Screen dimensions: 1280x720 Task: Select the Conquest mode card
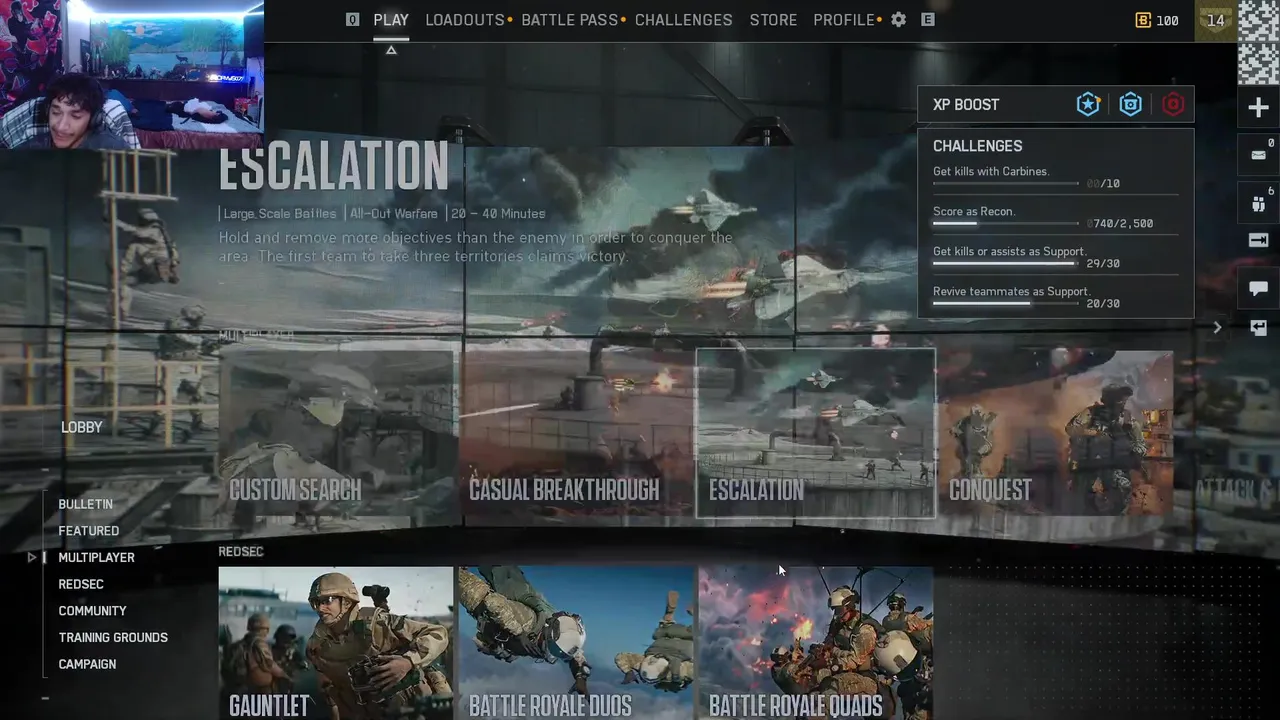[1056, 433]
